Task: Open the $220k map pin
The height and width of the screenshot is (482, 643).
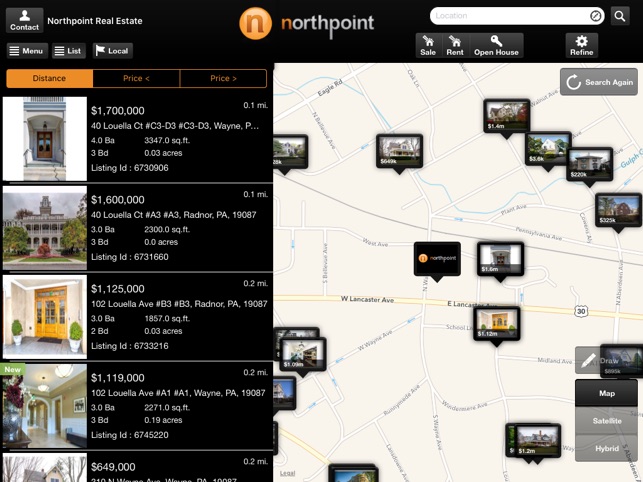Action: tap(590, 164)
